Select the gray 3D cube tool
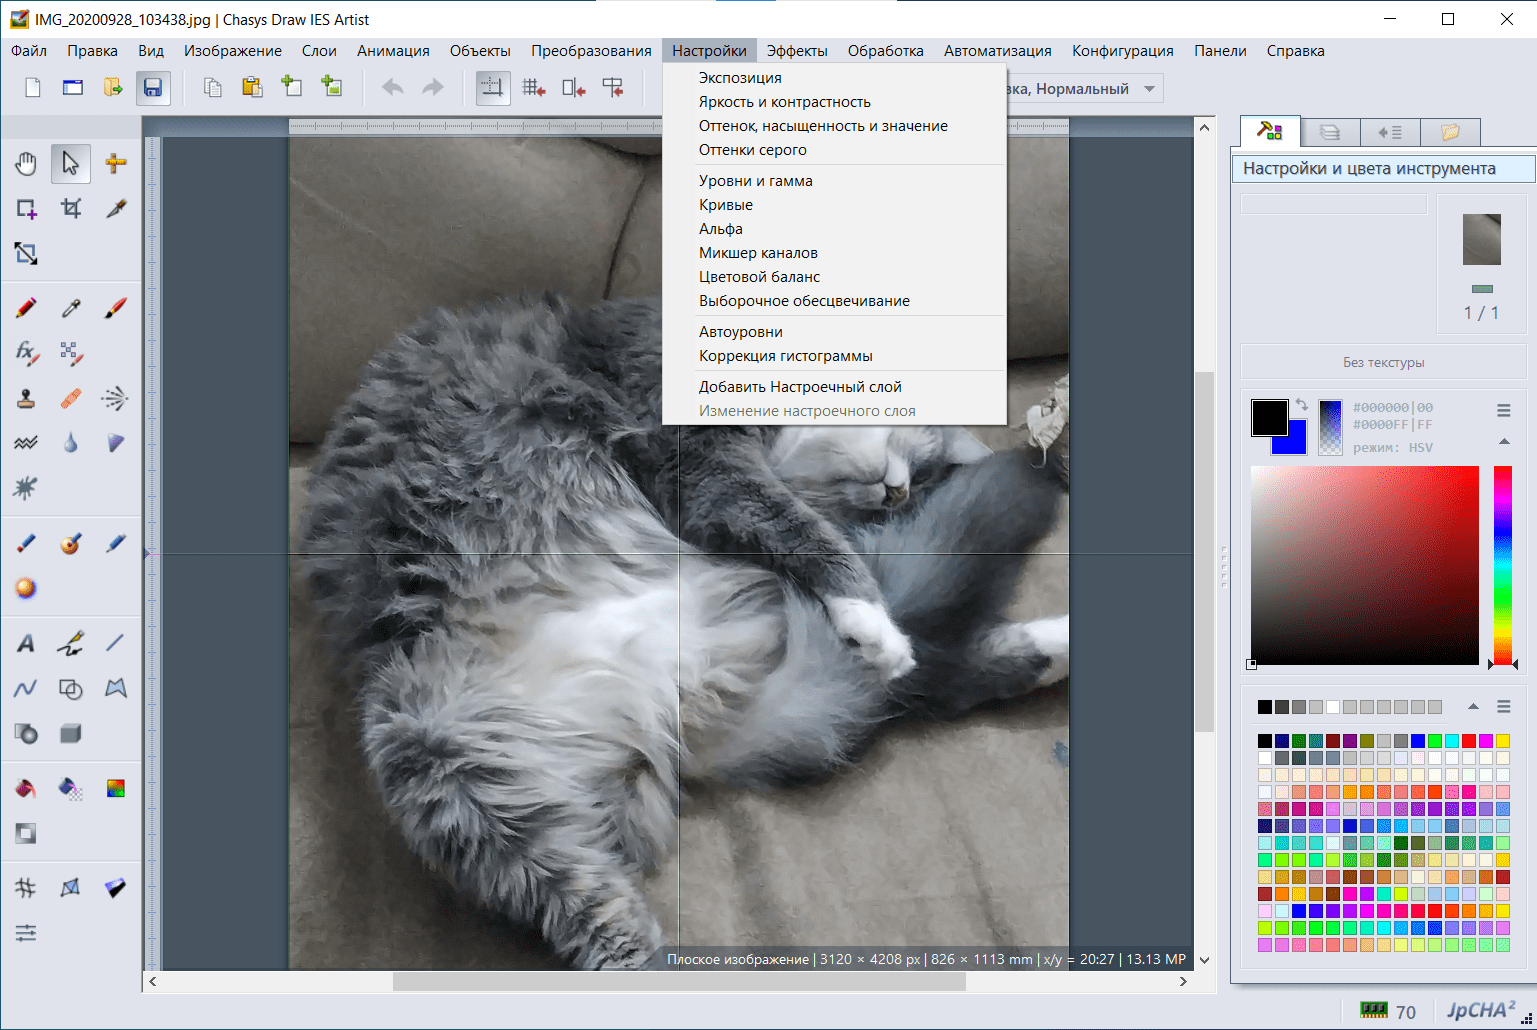Screen dimensions: 1537x1030 pyautogui.click(x=70, y=733)
